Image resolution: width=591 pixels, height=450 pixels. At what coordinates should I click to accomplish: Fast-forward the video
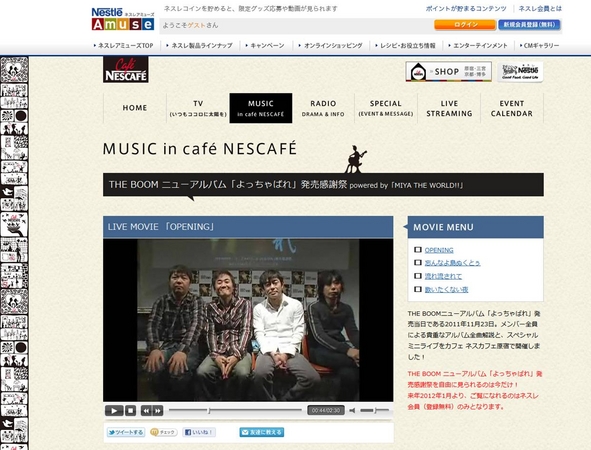tap(158, 410)
